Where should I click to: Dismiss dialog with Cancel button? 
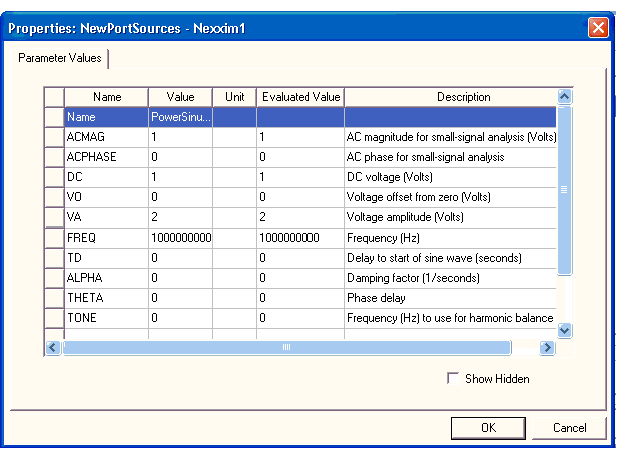[x=569, y=428]
